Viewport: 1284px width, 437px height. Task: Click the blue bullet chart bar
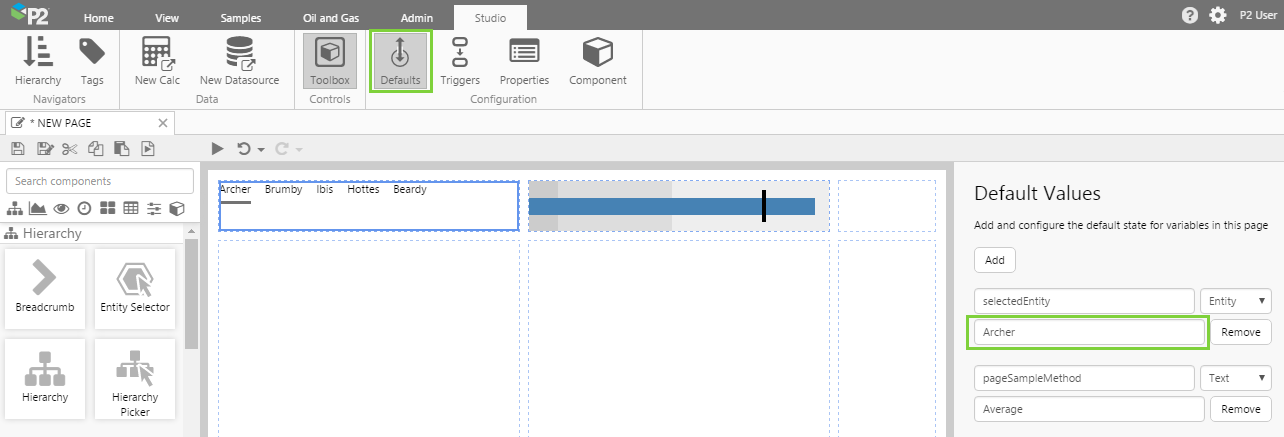click(x=672, y=206)
